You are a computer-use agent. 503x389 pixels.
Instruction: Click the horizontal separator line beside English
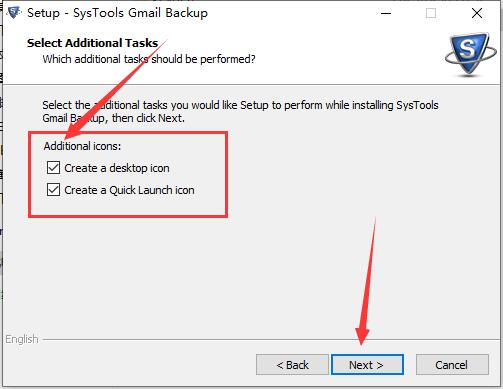click(271, 340)
